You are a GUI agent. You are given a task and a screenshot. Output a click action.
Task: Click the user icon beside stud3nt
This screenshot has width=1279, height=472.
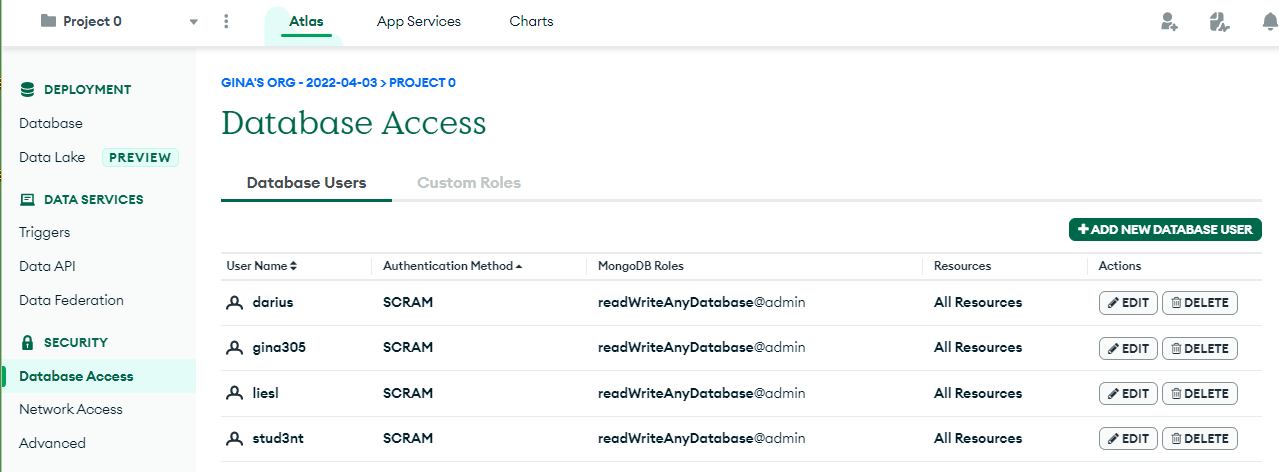coord(235,438)
